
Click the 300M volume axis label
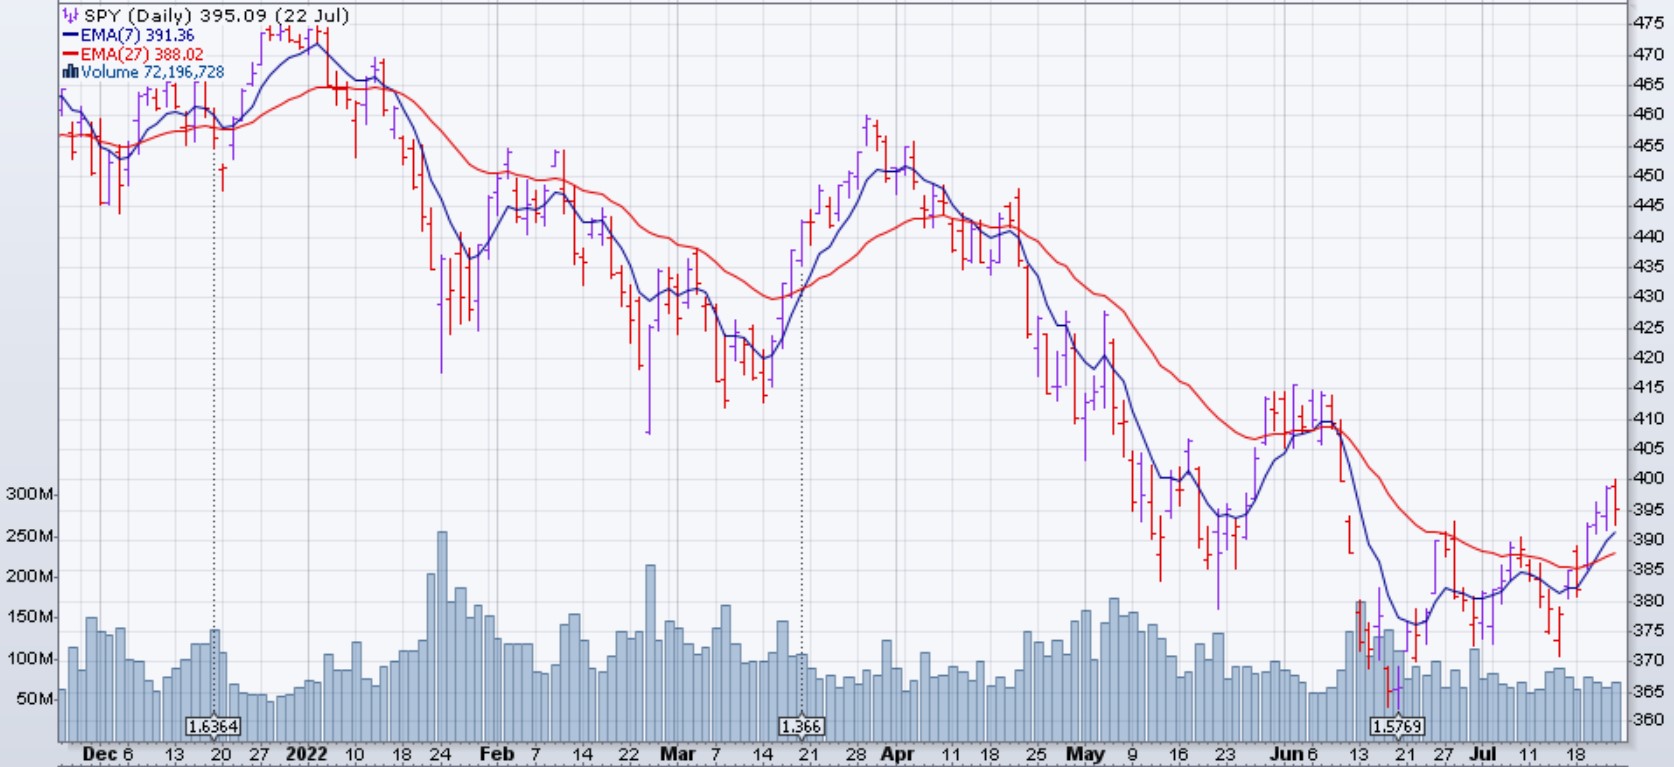30,494
